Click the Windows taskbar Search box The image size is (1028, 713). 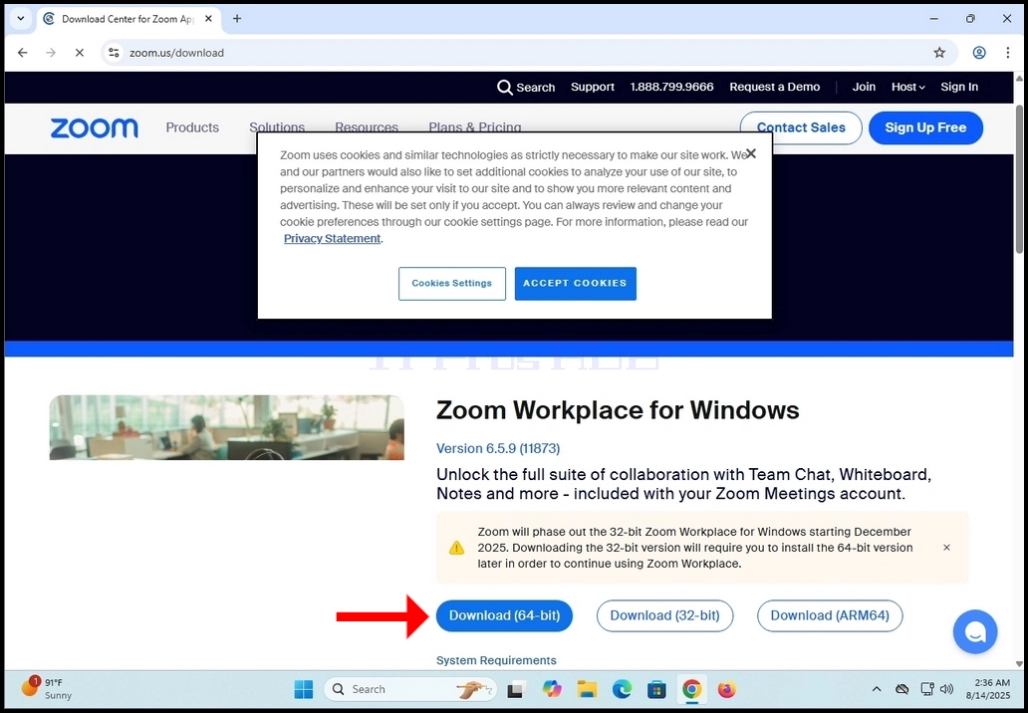click(410, 689)
